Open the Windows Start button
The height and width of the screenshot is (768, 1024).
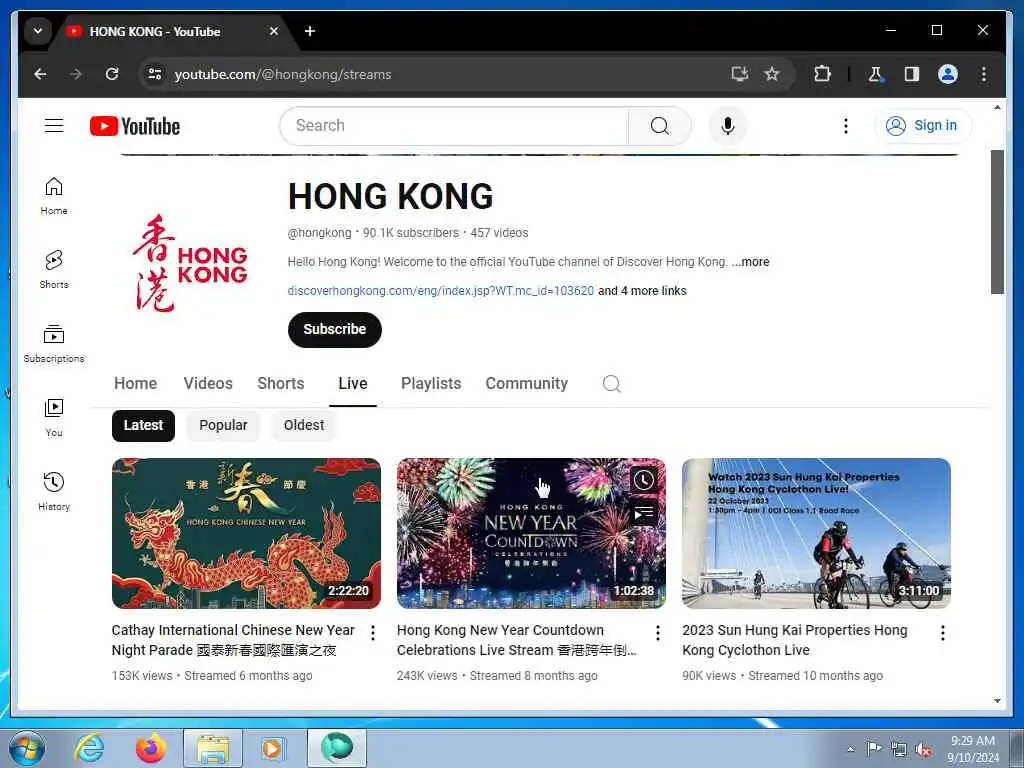[27, 748]
